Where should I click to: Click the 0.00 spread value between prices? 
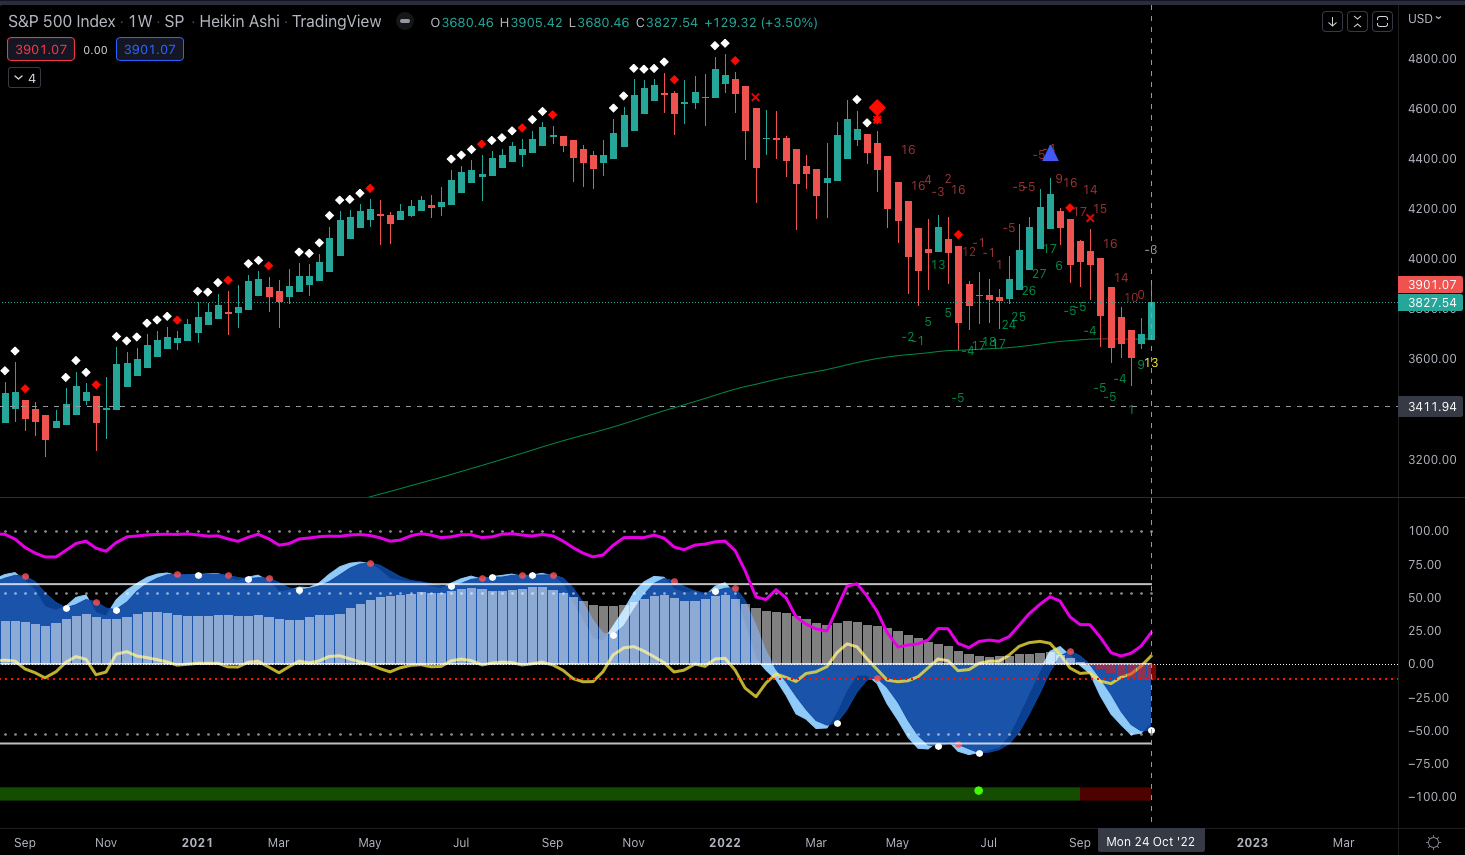95,50
